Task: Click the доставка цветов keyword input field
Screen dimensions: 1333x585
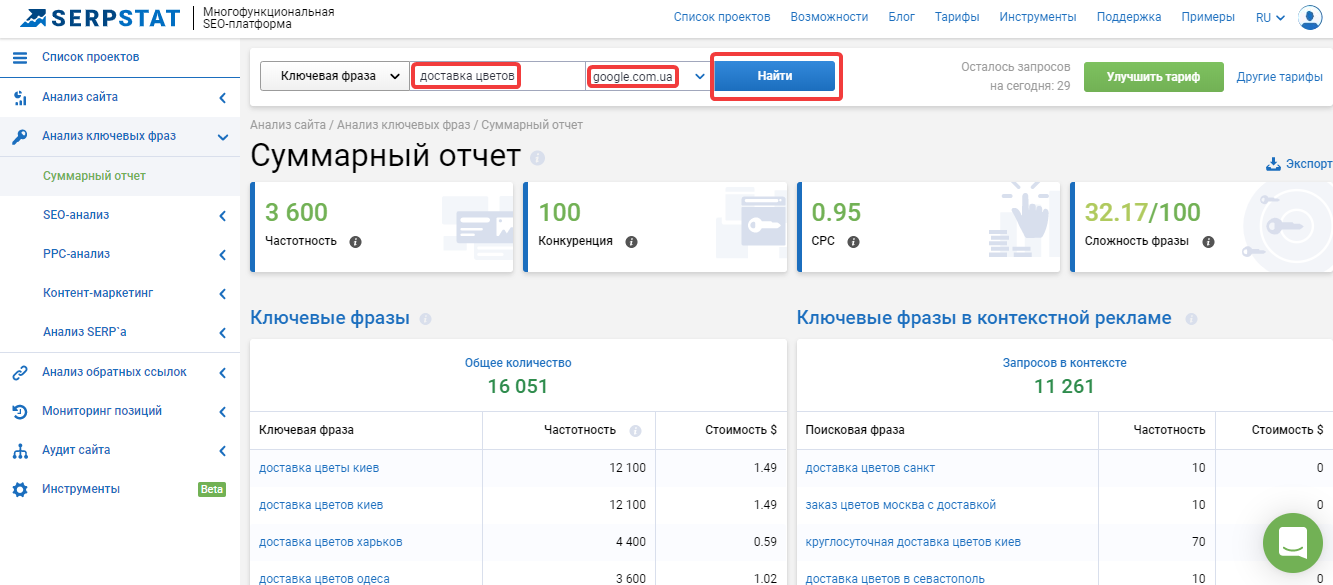Action: pyautogui.click(x=497, y=76)
